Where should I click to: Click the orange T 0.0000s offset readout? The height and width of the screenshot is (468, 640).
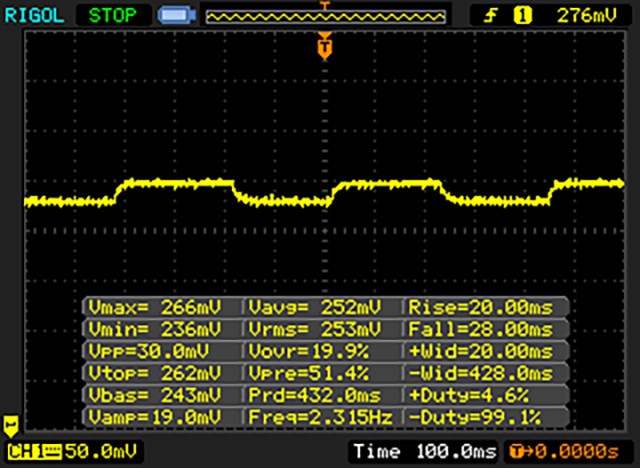[x=564, y=452]
